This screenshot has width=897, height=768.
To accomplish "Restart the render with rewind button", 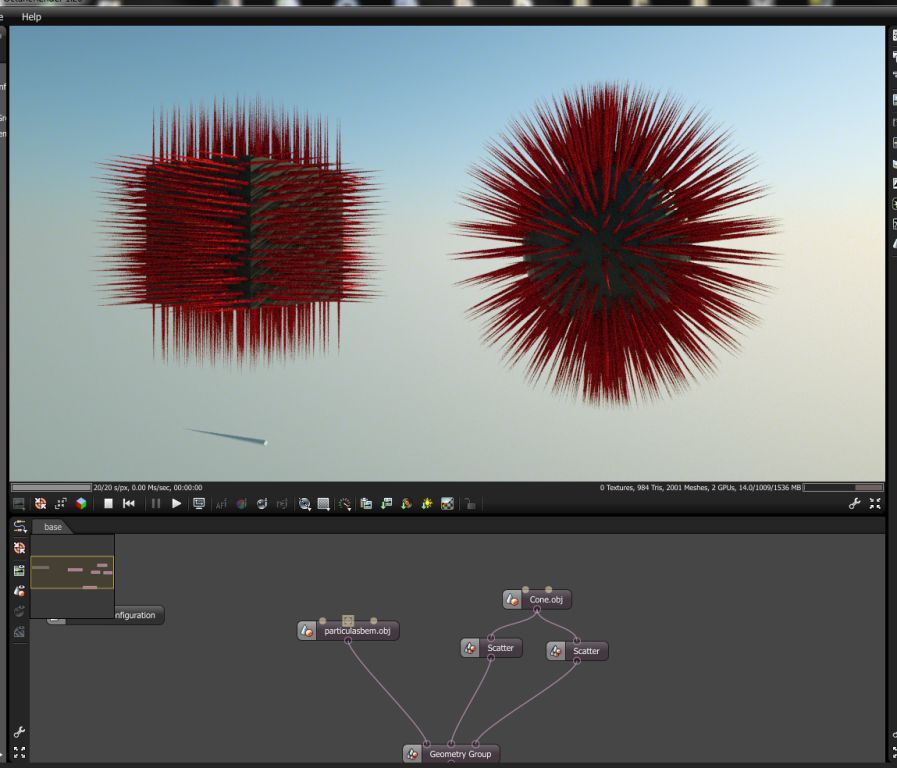I will pos(129,503).
